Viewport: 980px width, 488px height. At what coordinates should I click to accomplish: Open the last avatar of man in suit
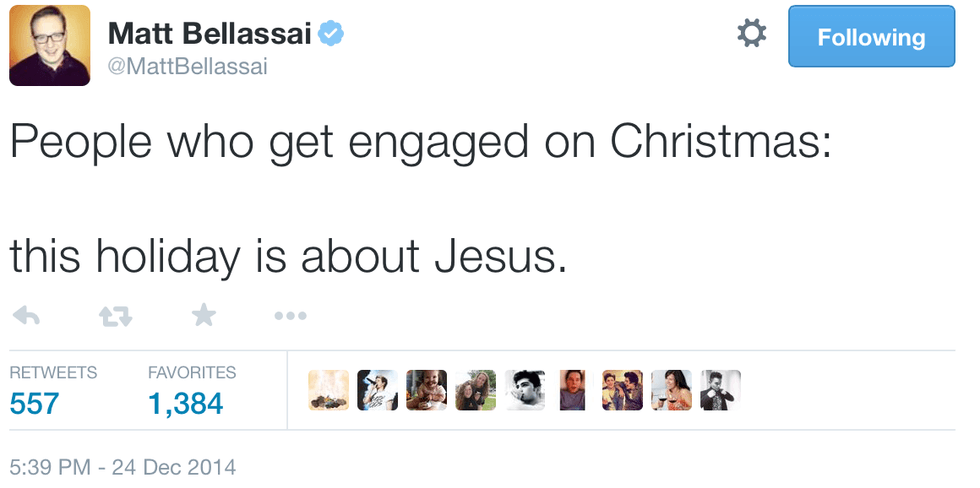pyautogui.click(x=720, y=390)
